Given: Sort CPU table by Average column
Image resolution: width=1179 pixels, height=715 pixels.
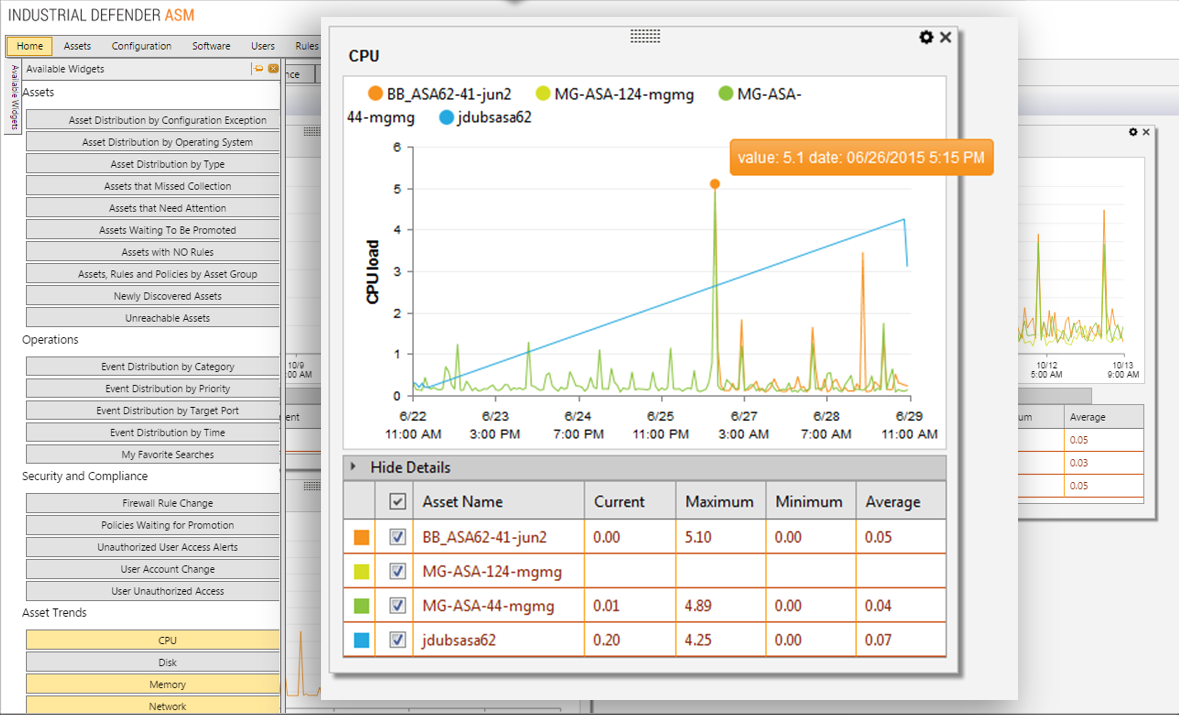Looking at the screenshot, I should tap(901, 501).
